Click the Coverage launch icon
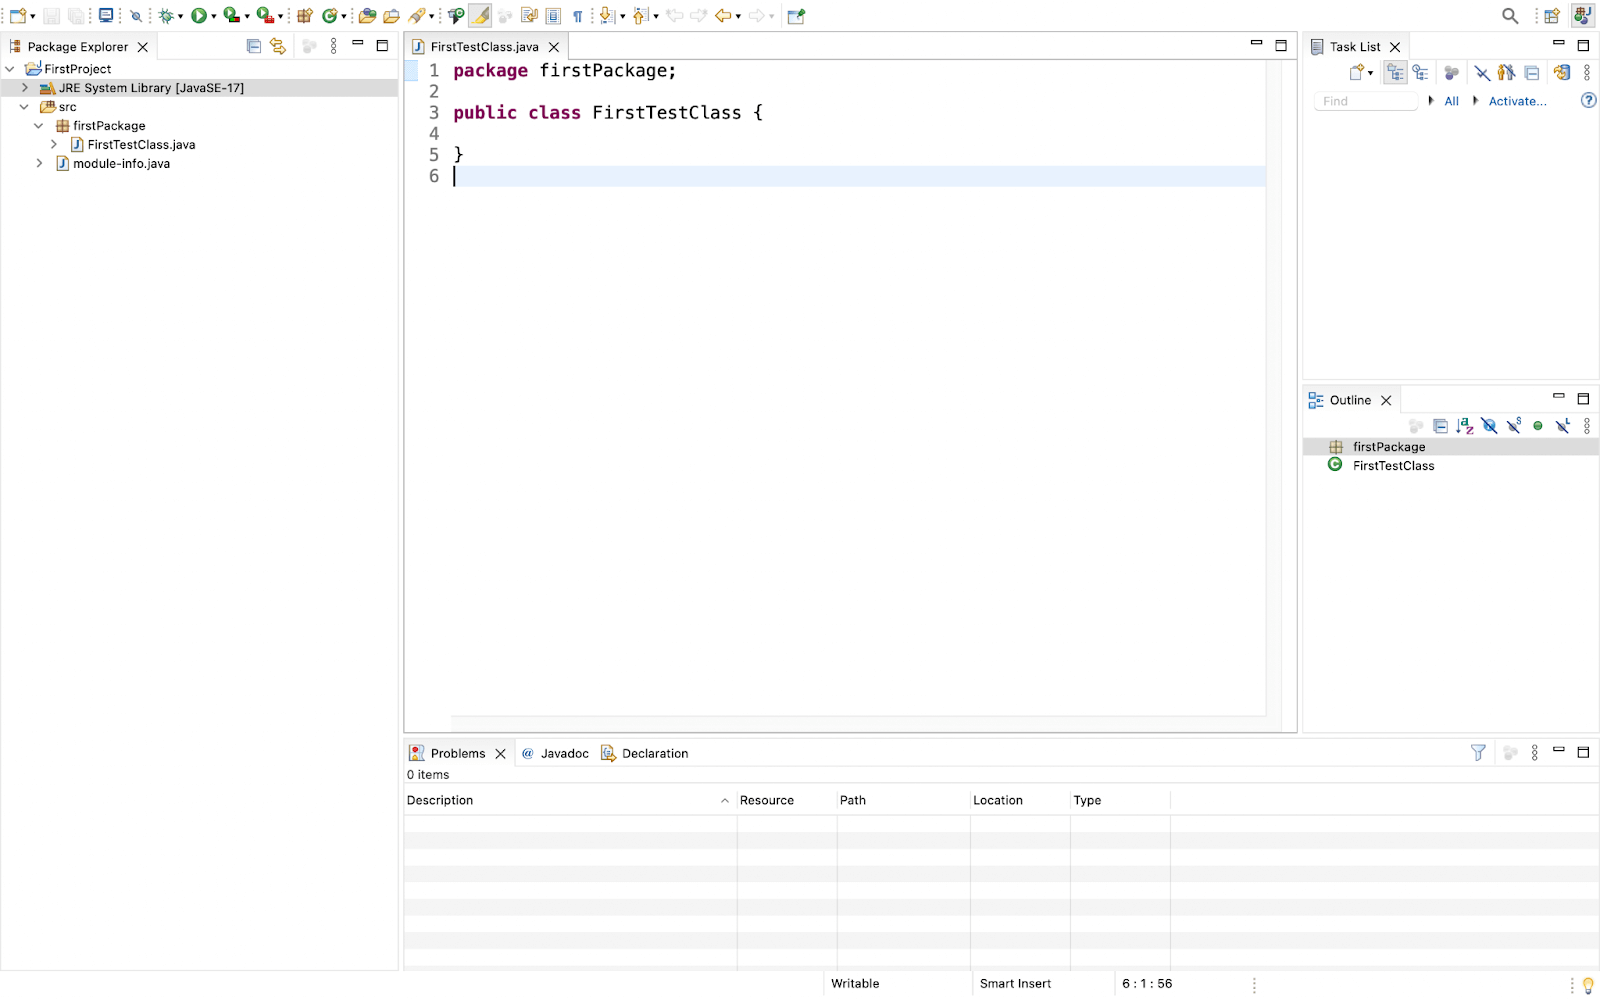Image resolution: width=1600 pixels, height=1000 pixels. coord(231,16)
